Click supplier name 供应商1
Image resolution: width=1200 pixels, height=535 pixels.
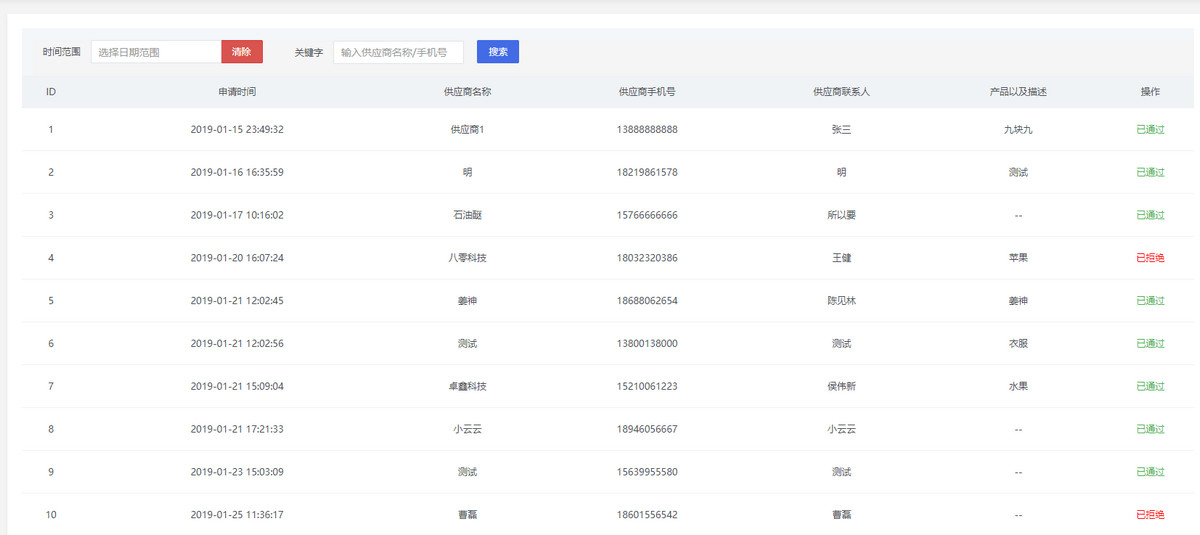coord(467,130)
